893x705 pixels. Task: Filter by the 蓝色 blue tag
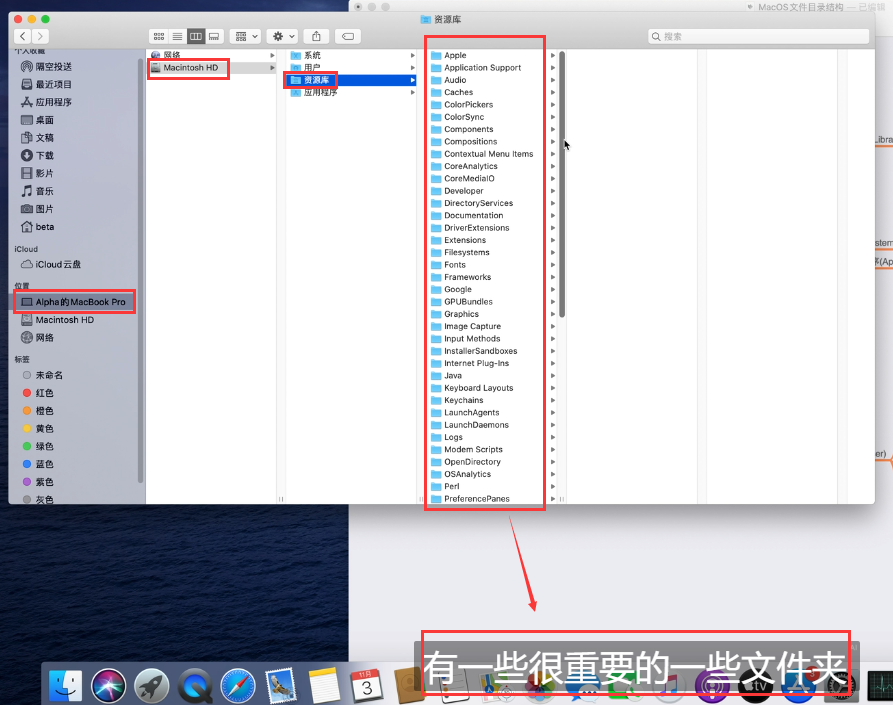[38, 464]
